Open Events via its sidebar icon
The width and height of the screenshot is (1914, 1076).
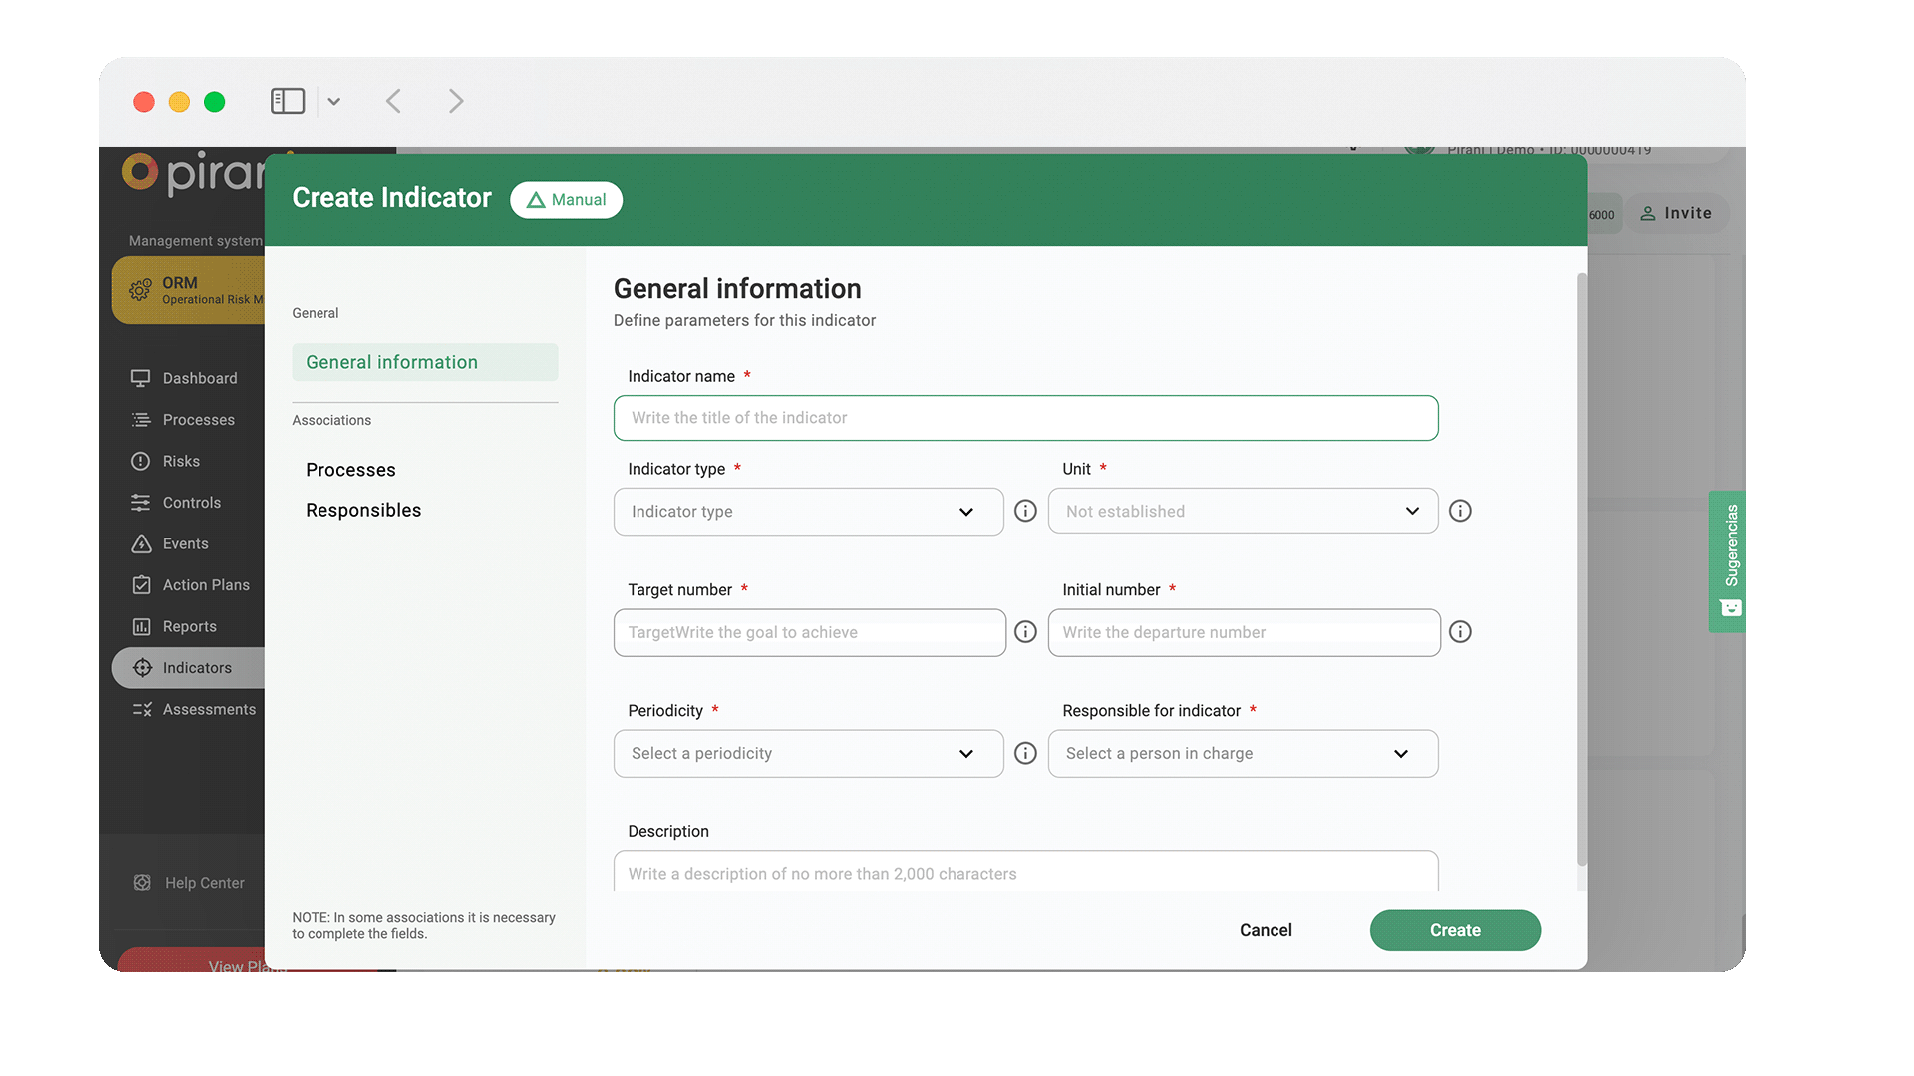[x=142, y=543]
